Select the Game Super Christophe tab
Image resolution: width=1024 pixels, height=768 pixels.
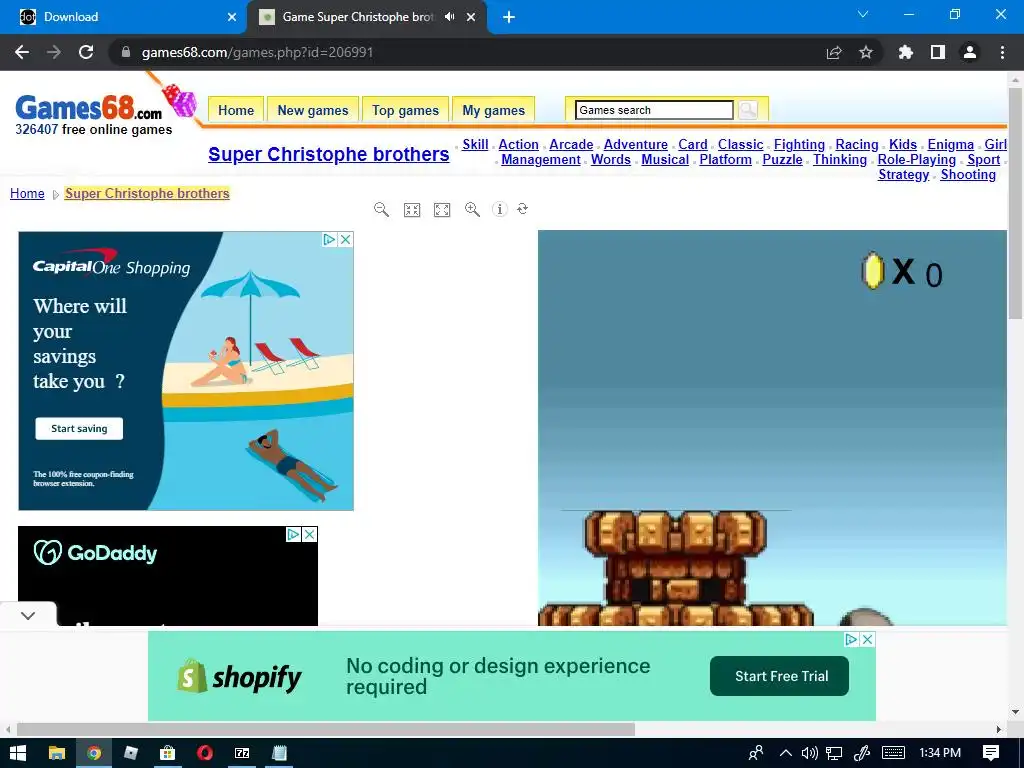(x=367, y=17)
